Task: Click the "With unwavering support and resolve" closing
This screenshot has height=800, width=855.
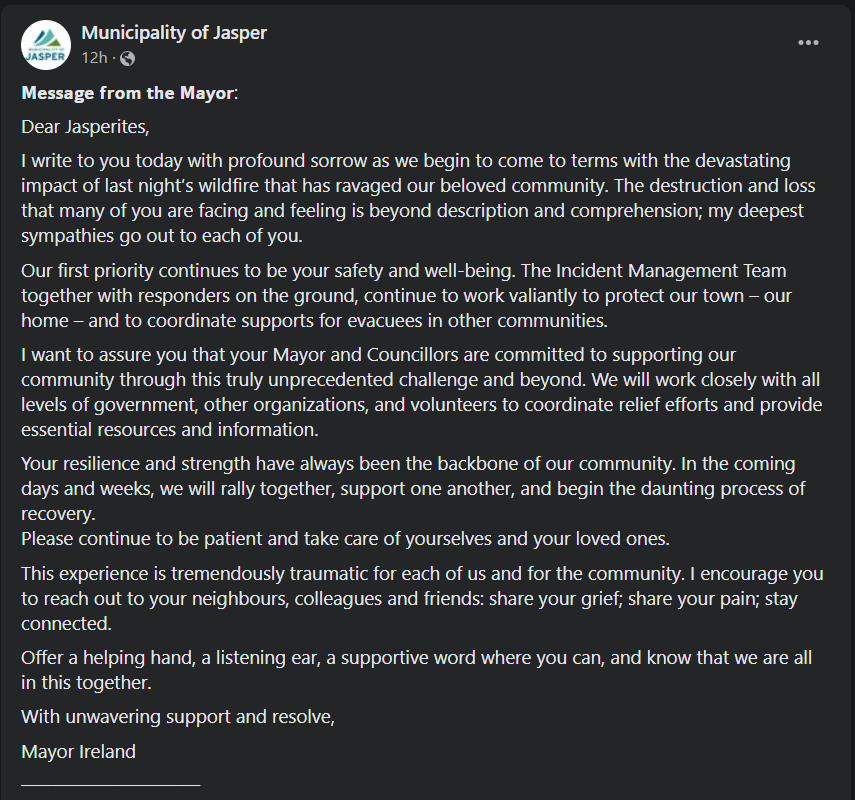Action: (178, 717)
